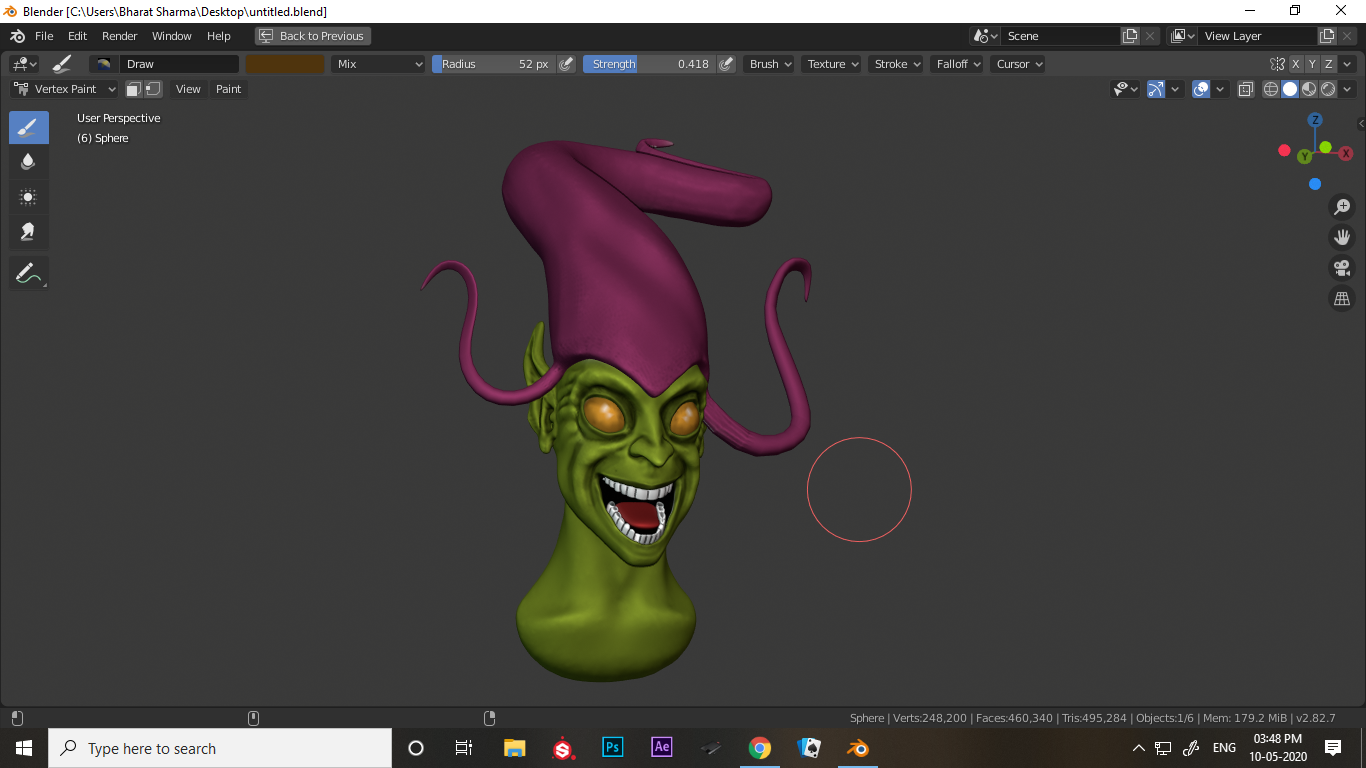Activate the camera view icon
1366x768 pixels.
point(1342,268)
